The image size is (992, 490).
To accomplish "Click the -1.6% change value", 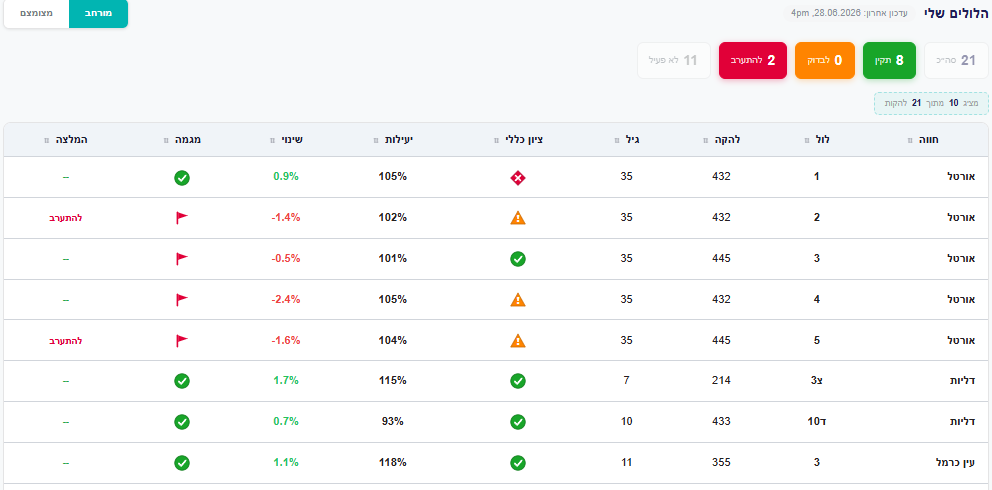I will pyautogui.click(x=285, y=340).
